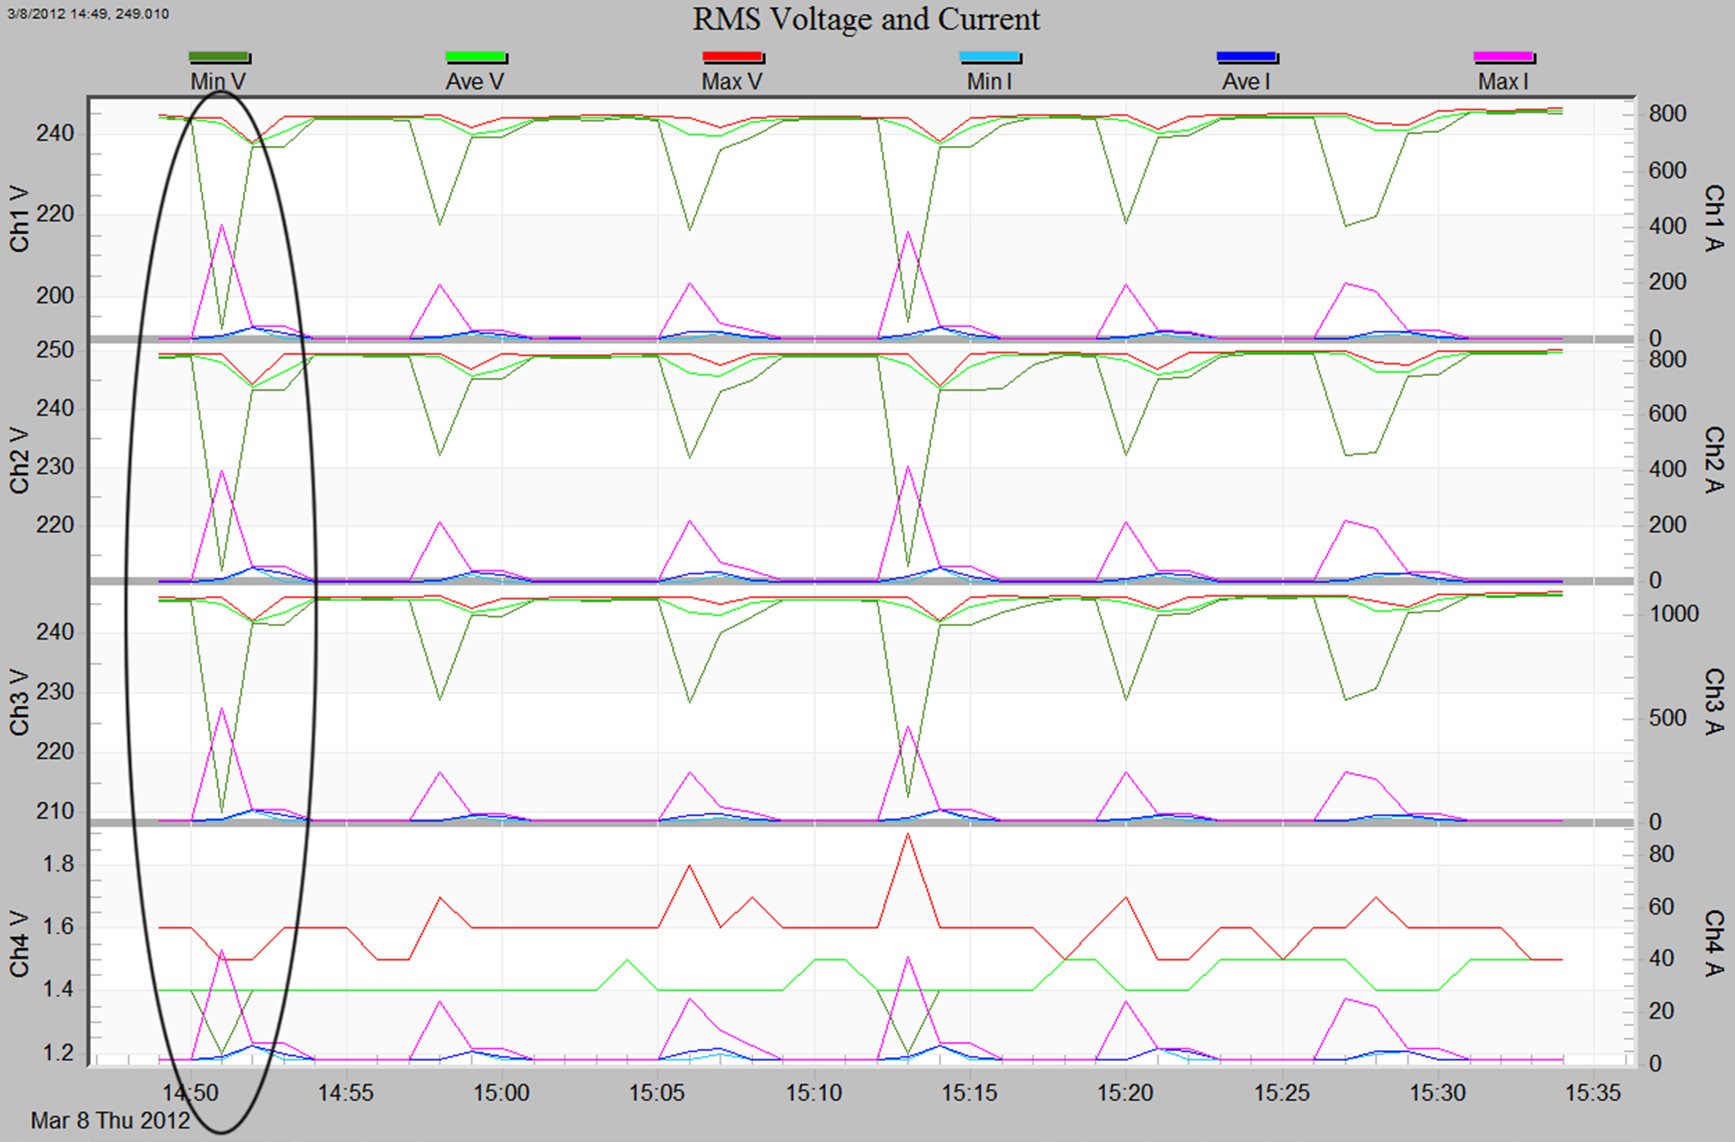Click the Ave V bright green legend swatch
This screenshot has height=1142, width=1735.
click(x=476, y=58)
